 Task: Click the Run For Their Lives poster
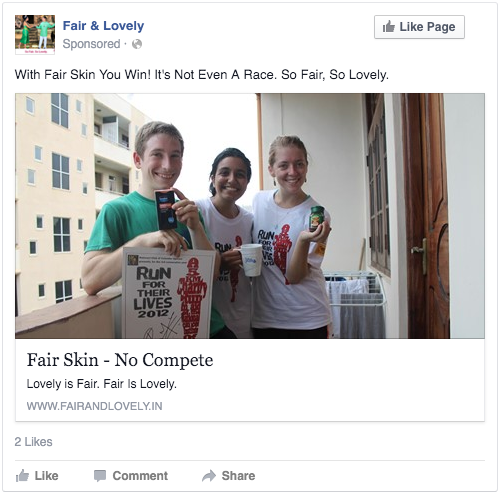tap(169, 293)
